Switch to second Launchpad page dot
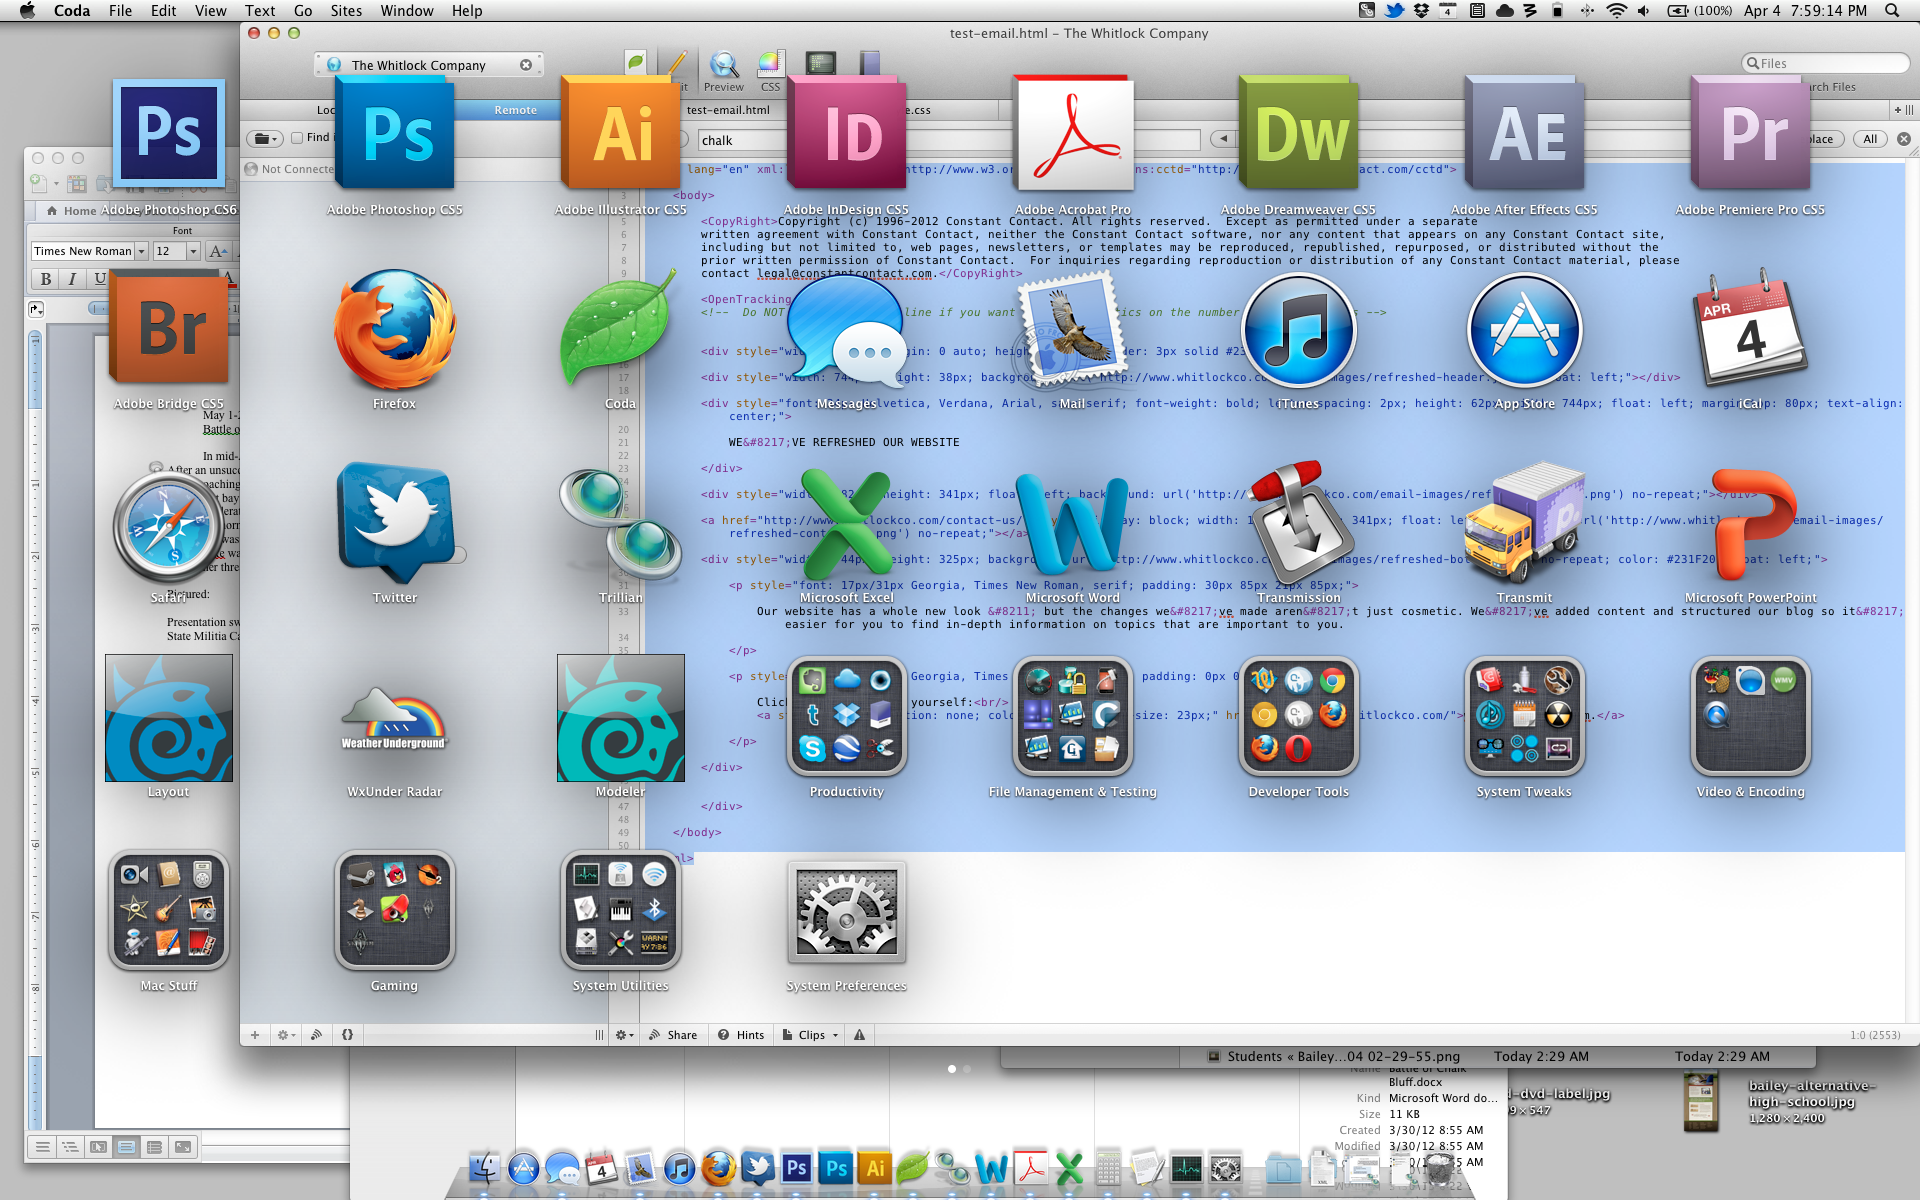This screenshot has width=1920, height=1200. pyautogui.click(x=967, y=1069)
